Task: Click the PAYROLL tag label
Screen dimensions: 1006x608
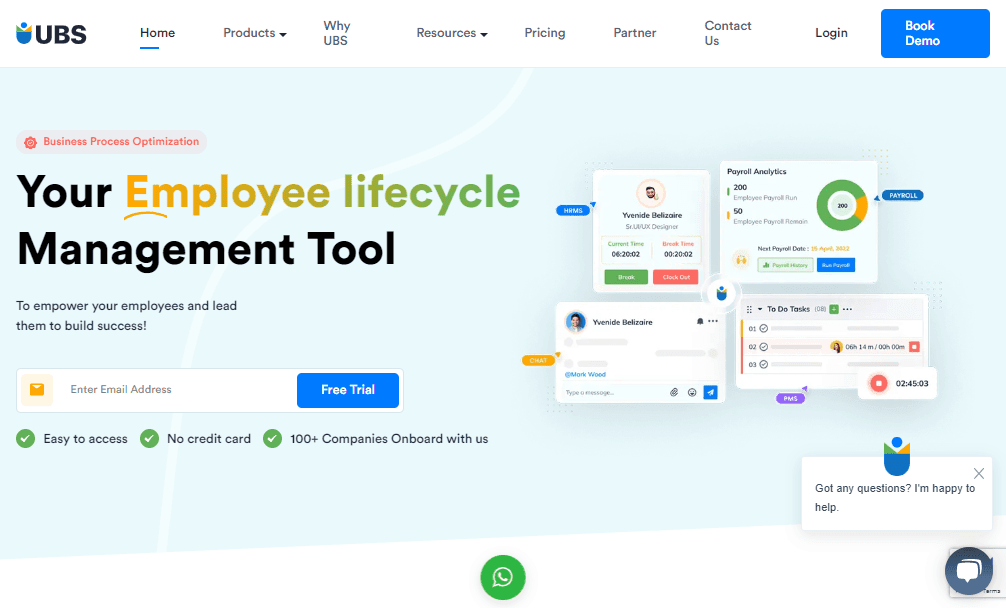Action: point(903,195)
